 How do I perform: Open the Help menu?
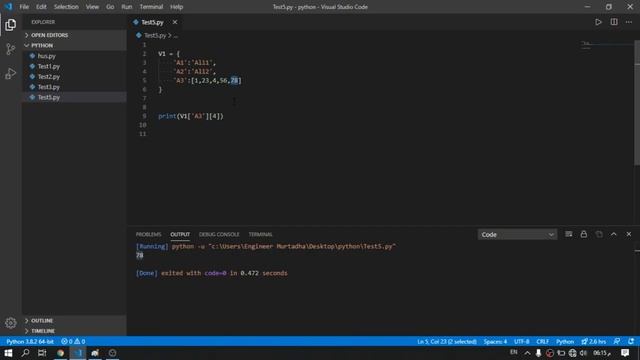click(176, 7)
